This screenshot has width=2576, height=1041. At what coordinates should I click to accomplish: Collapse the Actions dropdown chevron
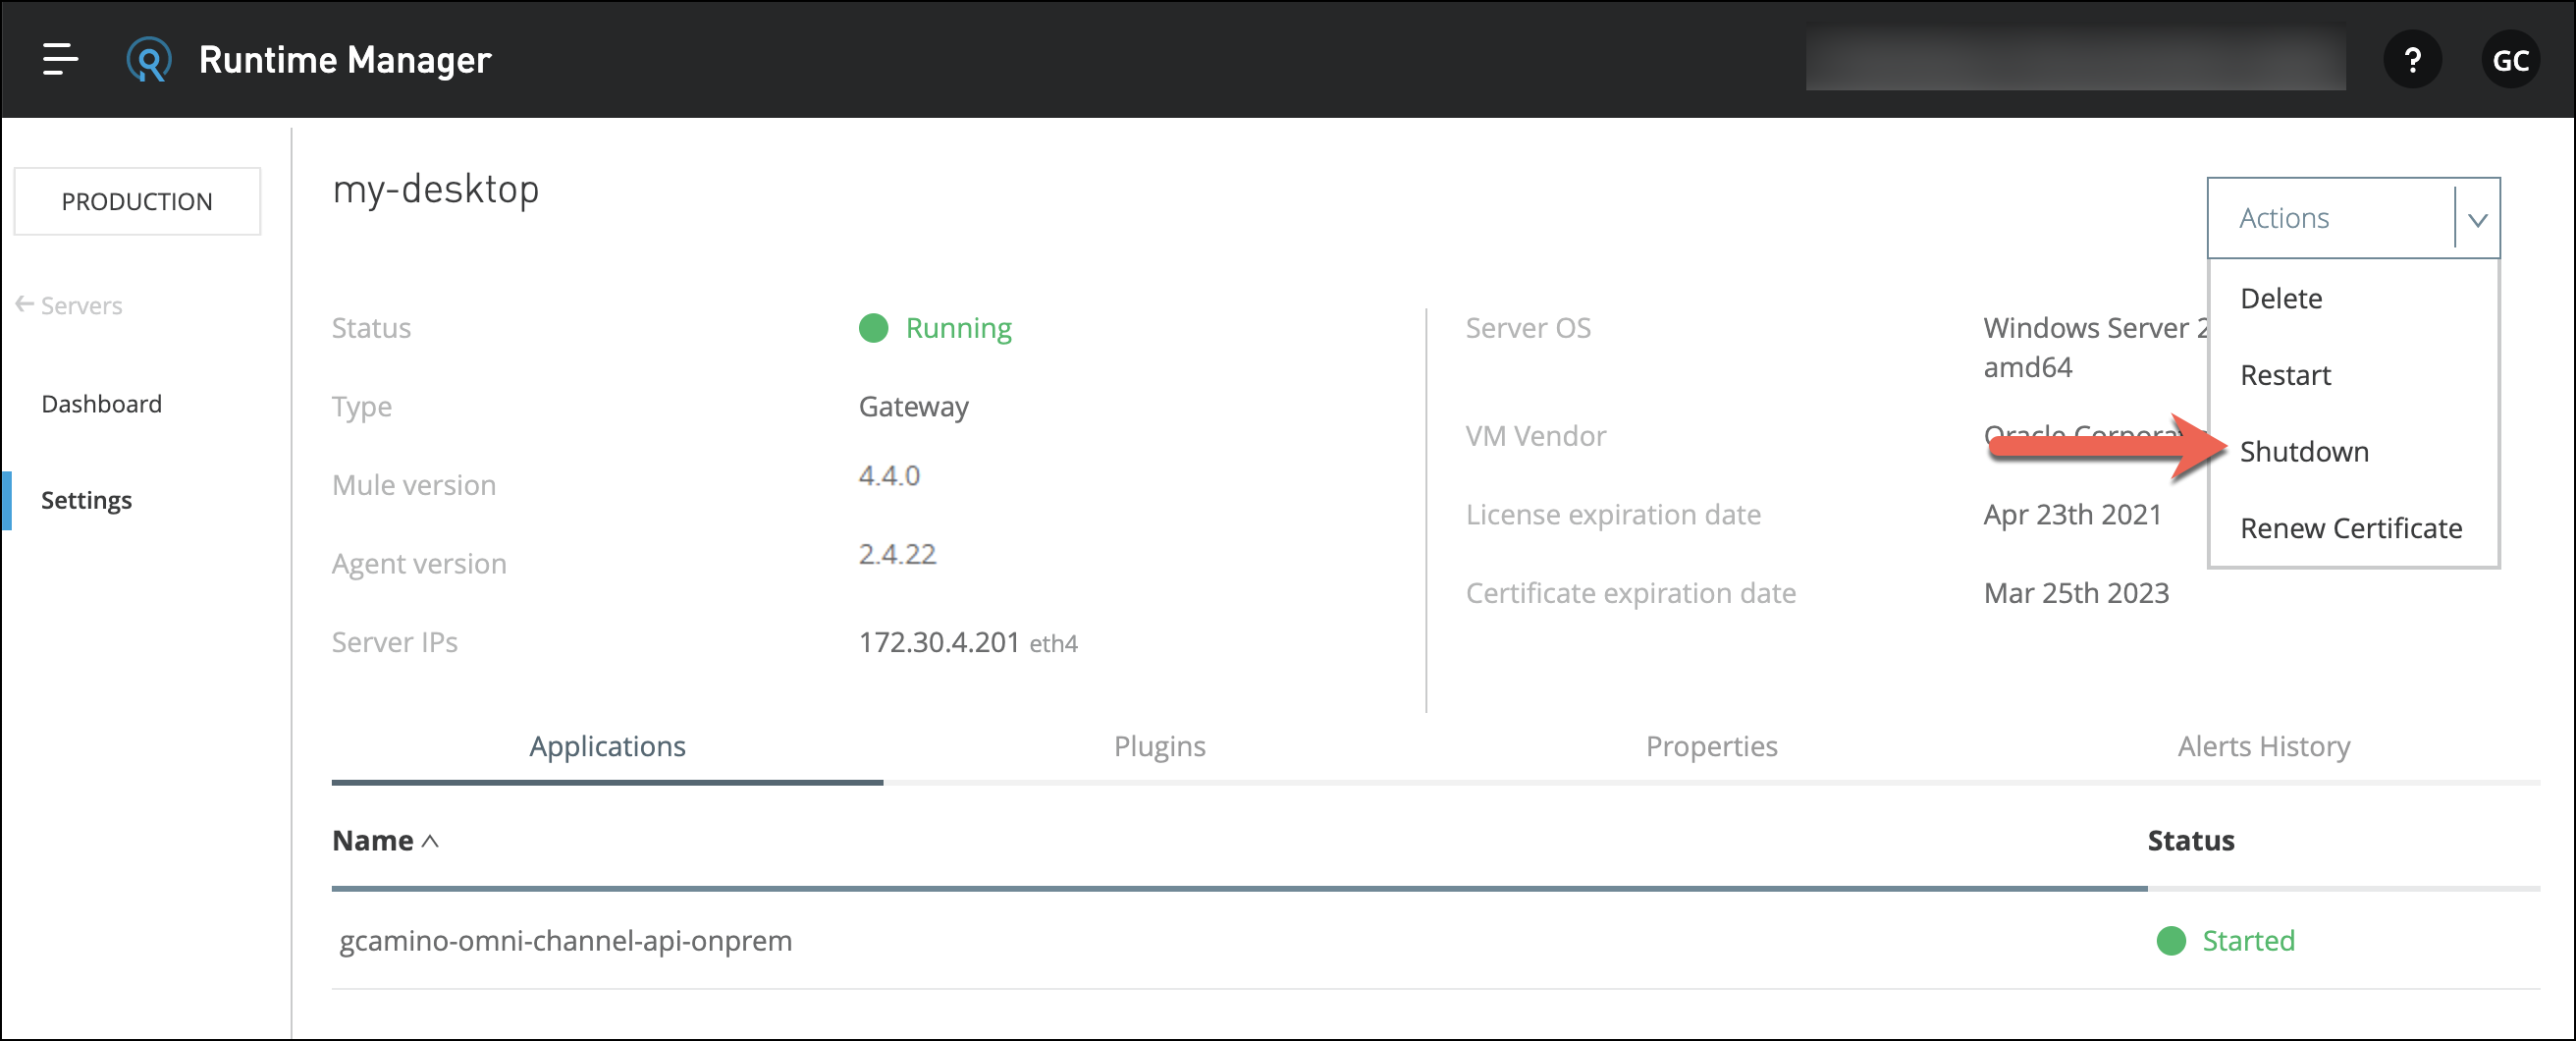[x=2477, y=219]
